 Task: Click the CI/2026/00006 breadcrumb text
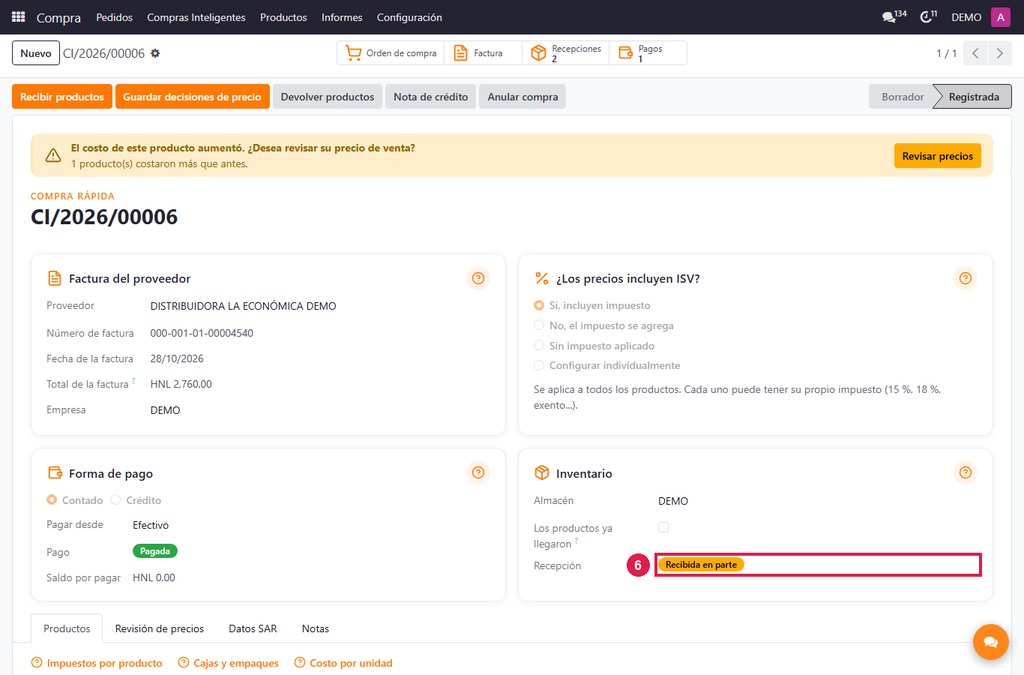click(104, 54)
